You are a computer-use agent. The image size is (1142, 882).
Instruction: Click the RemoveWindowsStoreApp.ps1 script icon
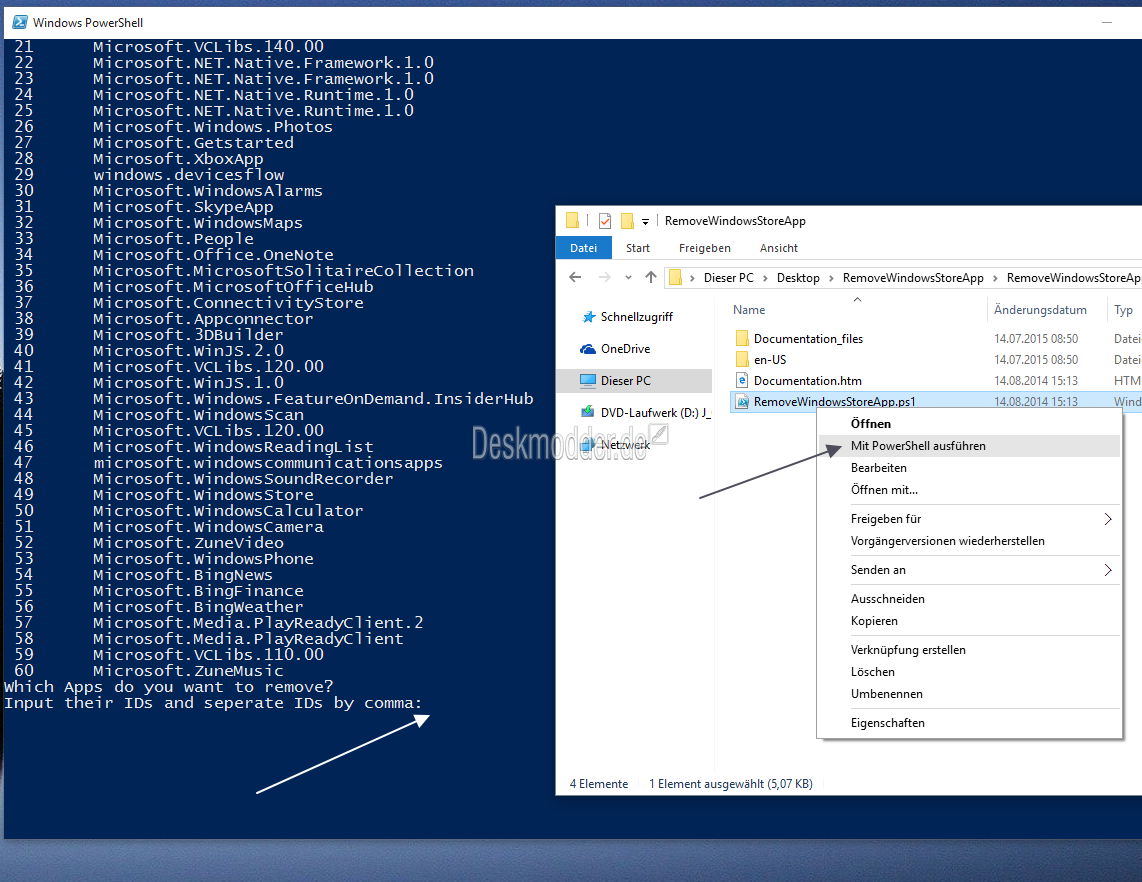742,401
